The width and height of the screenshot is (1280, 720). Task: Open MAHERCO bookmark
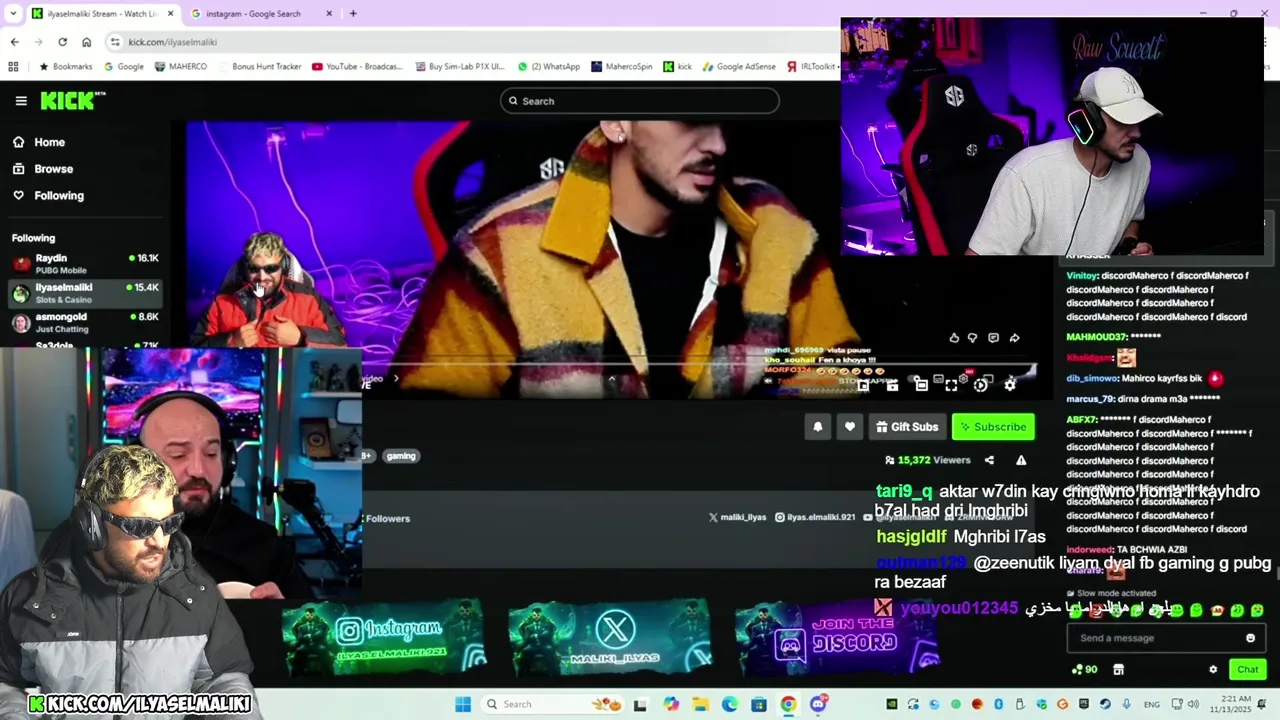point(181,67)
